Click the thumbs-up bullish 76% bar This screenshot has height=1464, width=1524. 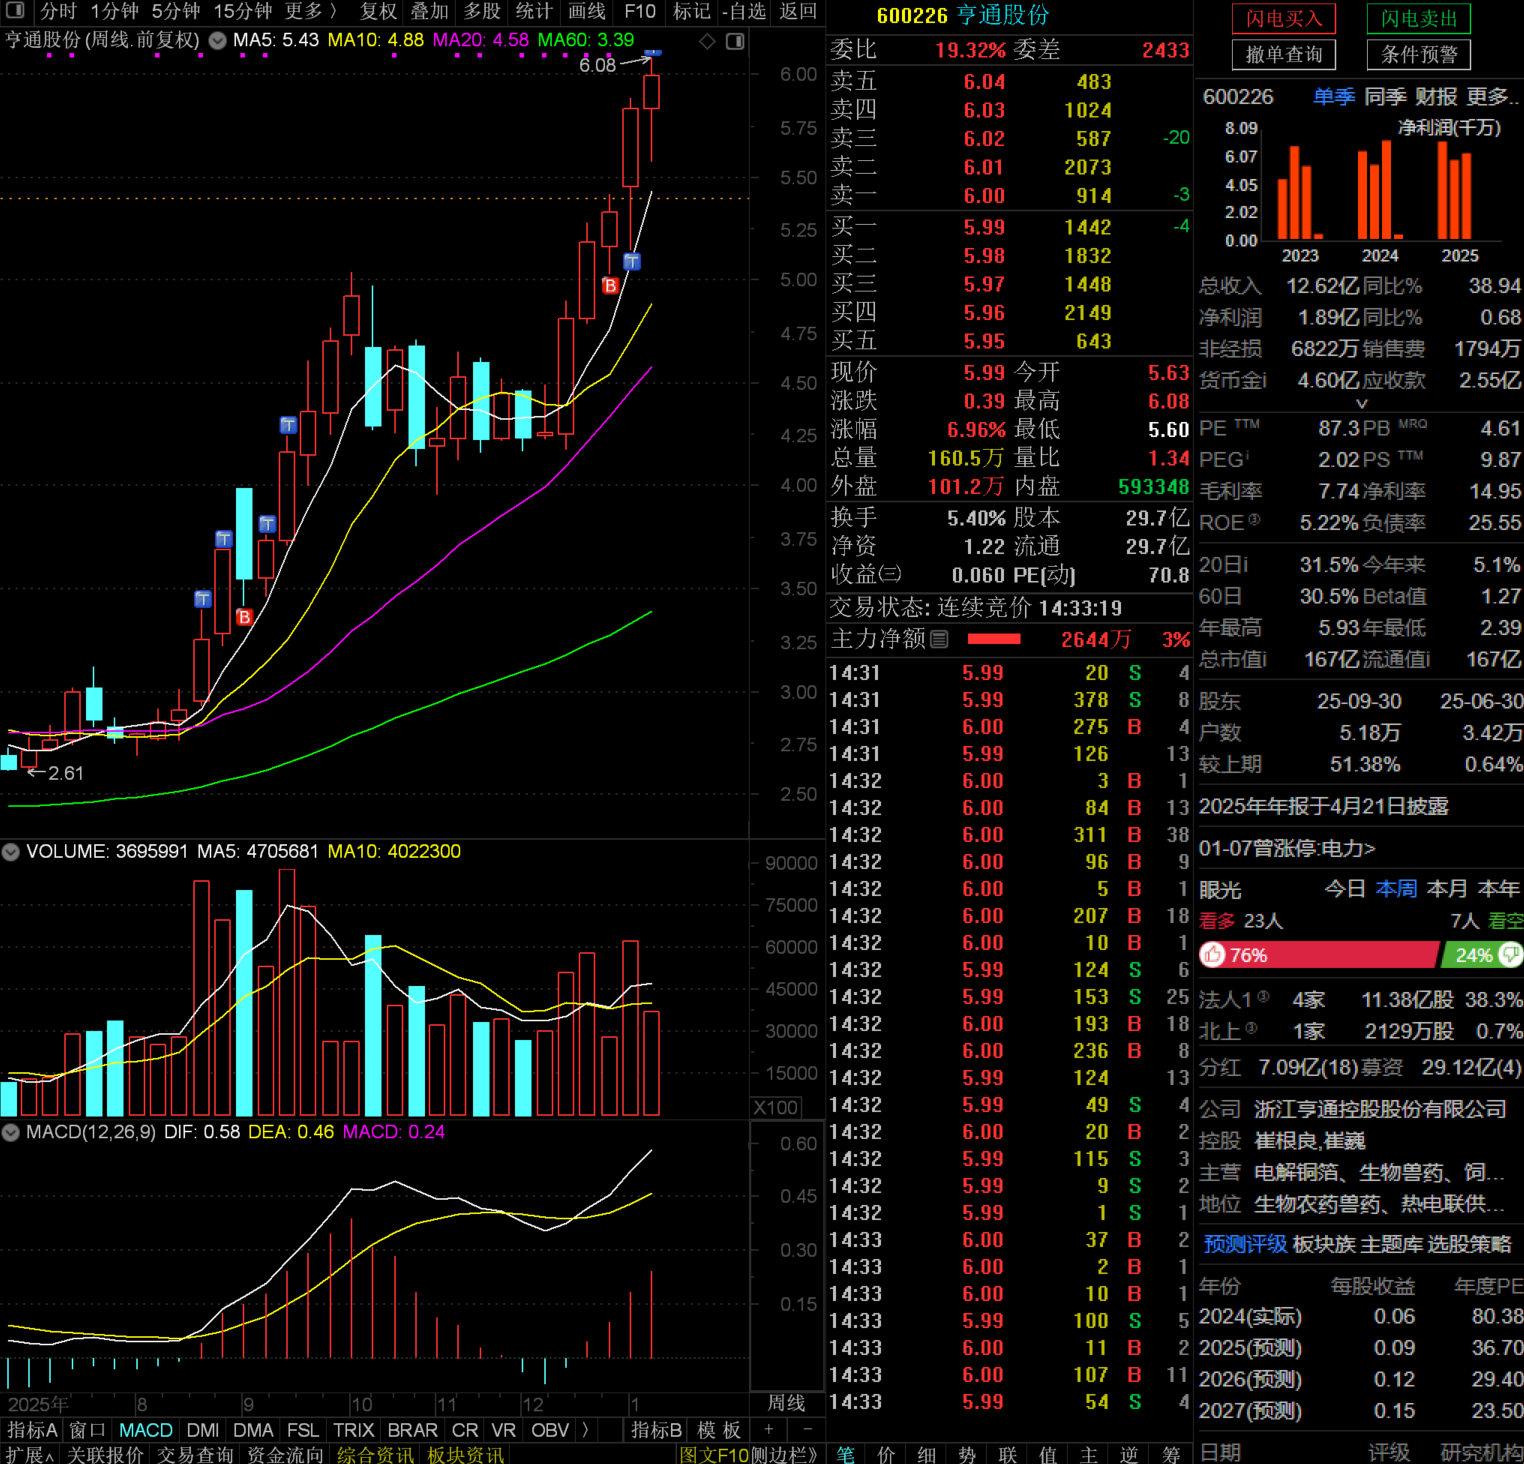[1319, 955]
